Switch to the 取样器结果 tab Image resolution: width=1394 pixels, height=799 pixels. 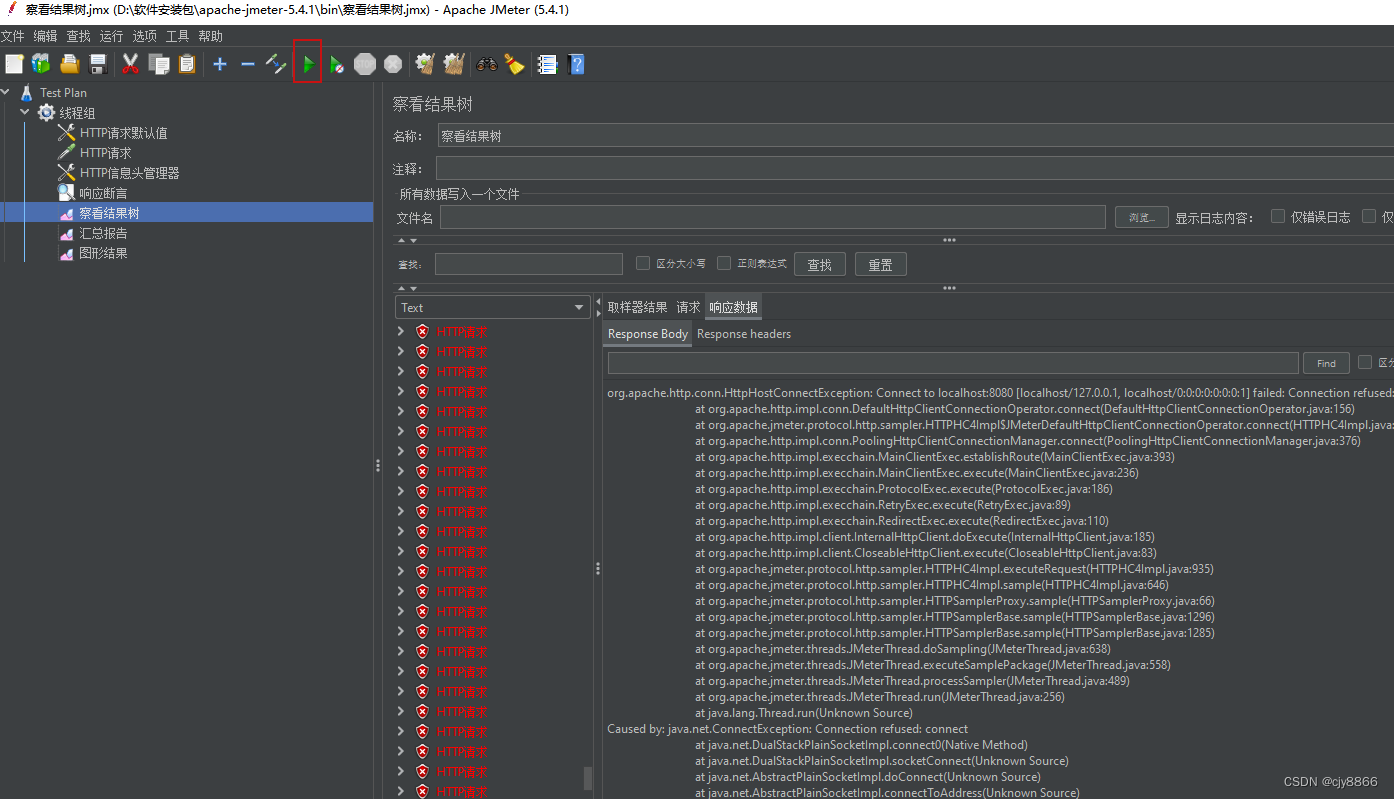coord(637,307)
